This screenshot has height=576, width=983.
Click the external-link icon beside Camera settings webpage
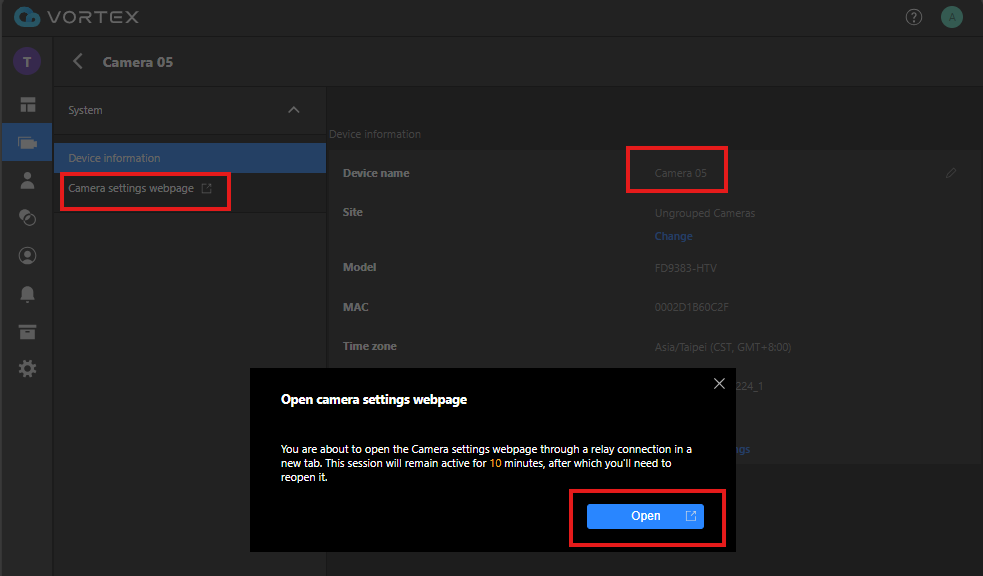(207, 187)
